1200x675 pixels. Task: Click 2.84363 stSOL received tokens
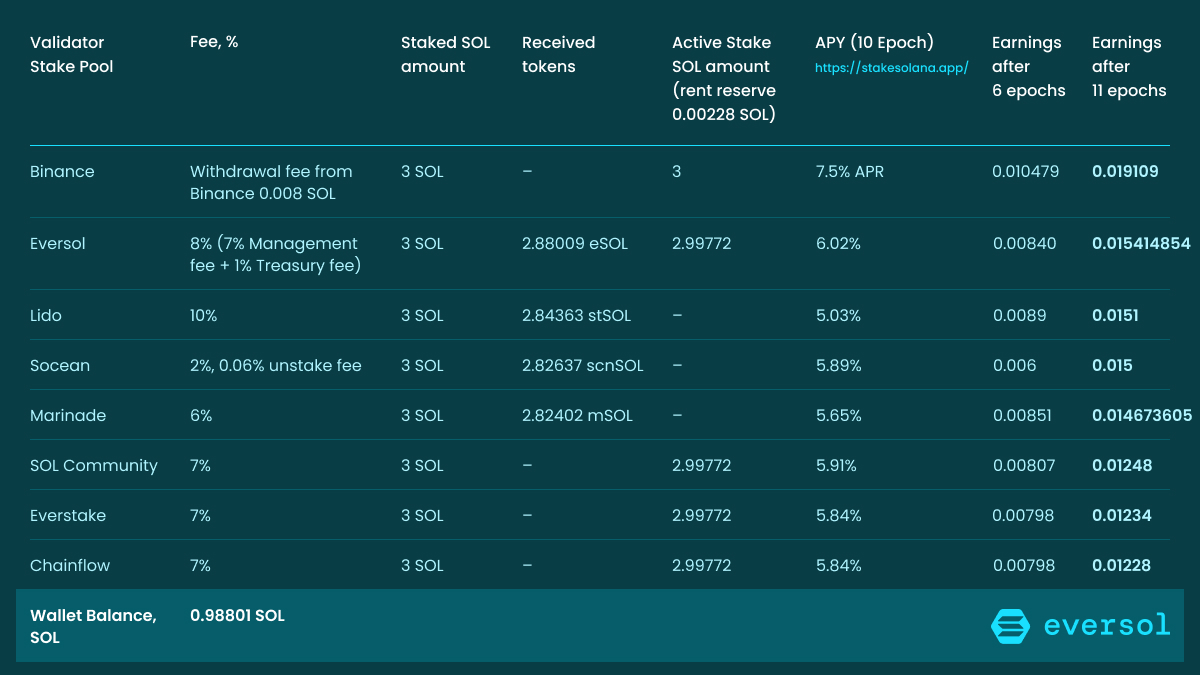(x=577, y=316)
